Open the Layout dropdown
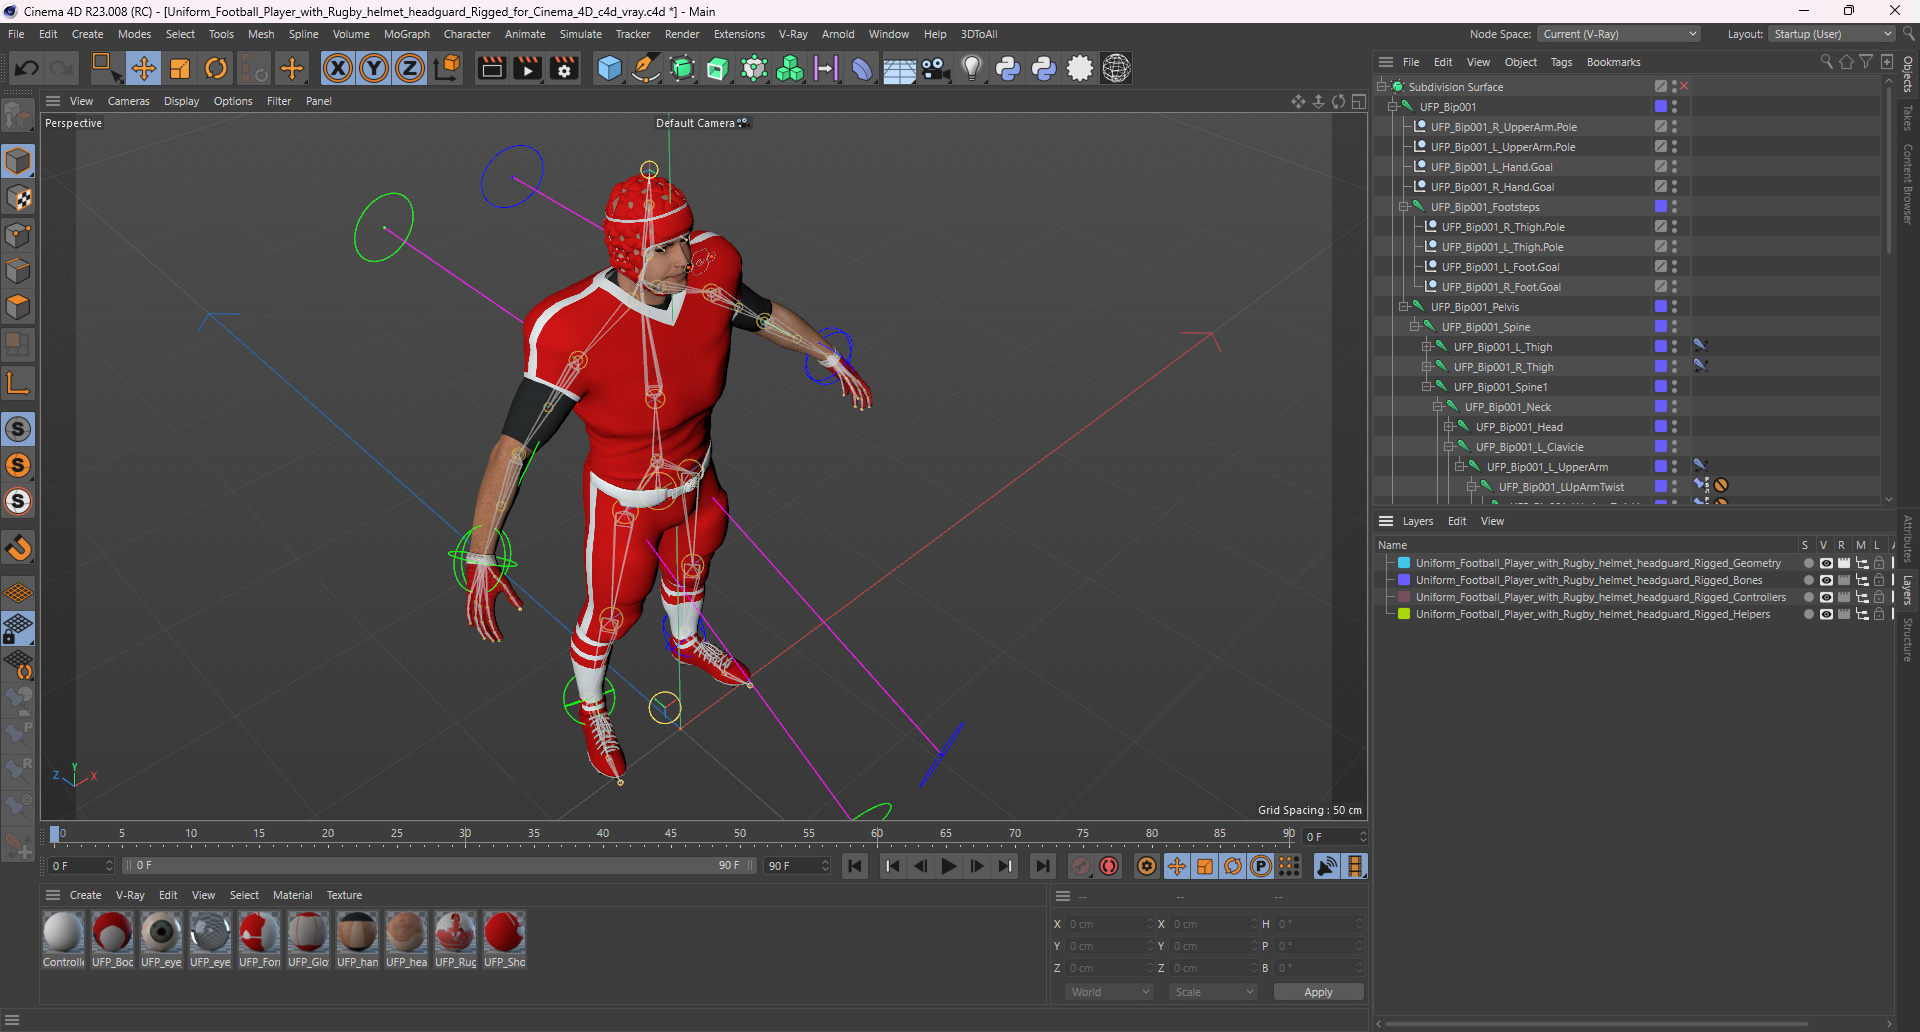Image resolution: width=1920 pixels, height=1032 pixels. (1832, 34)
